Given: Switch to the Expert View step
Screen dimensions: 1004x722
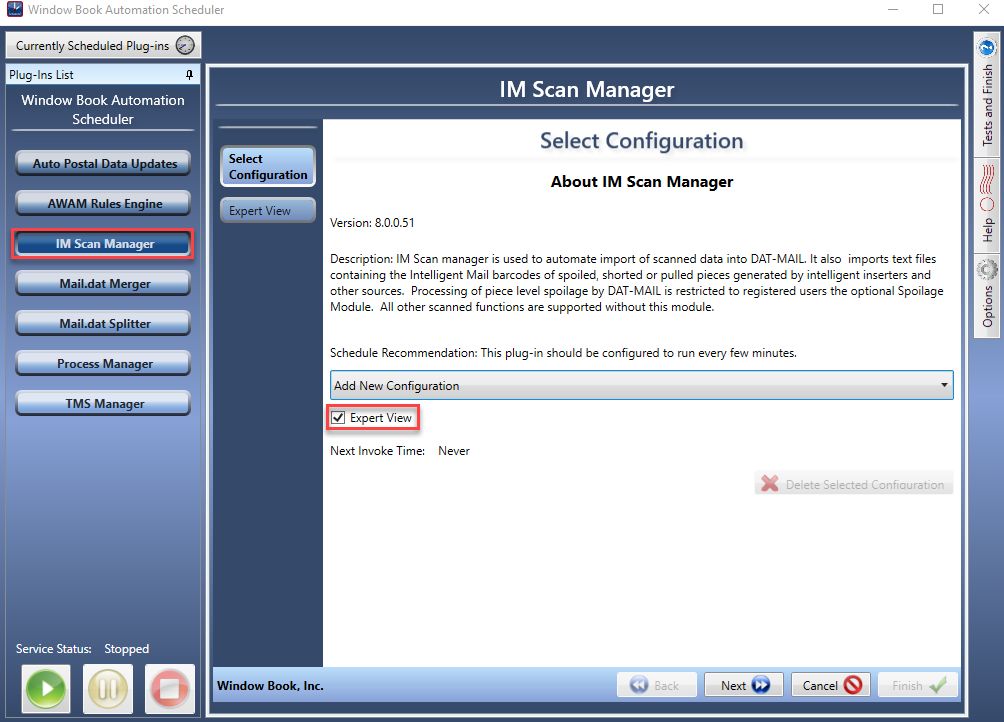Looking at the screenshot, I should click(268, 211).
